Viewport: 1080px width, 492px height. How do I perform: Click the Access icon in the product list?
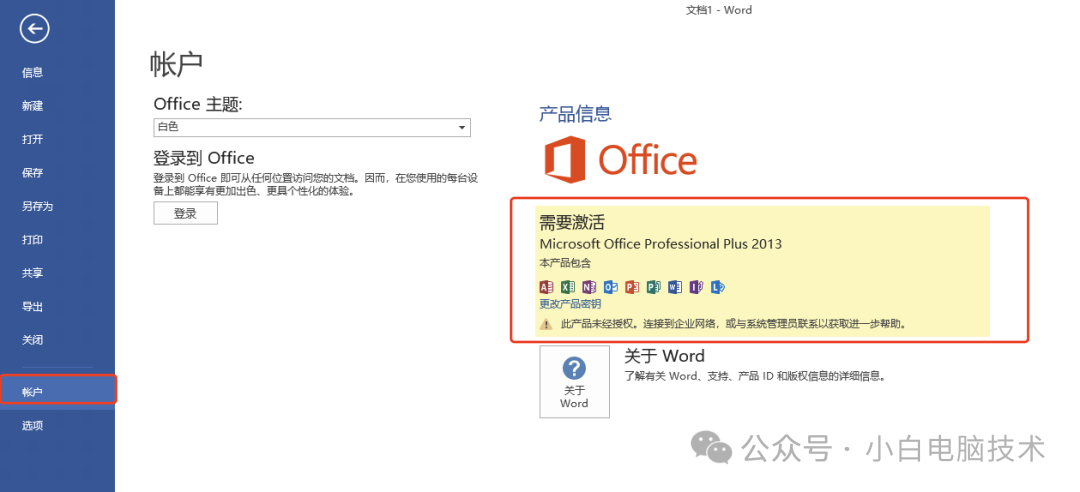[x=546, y=287]
